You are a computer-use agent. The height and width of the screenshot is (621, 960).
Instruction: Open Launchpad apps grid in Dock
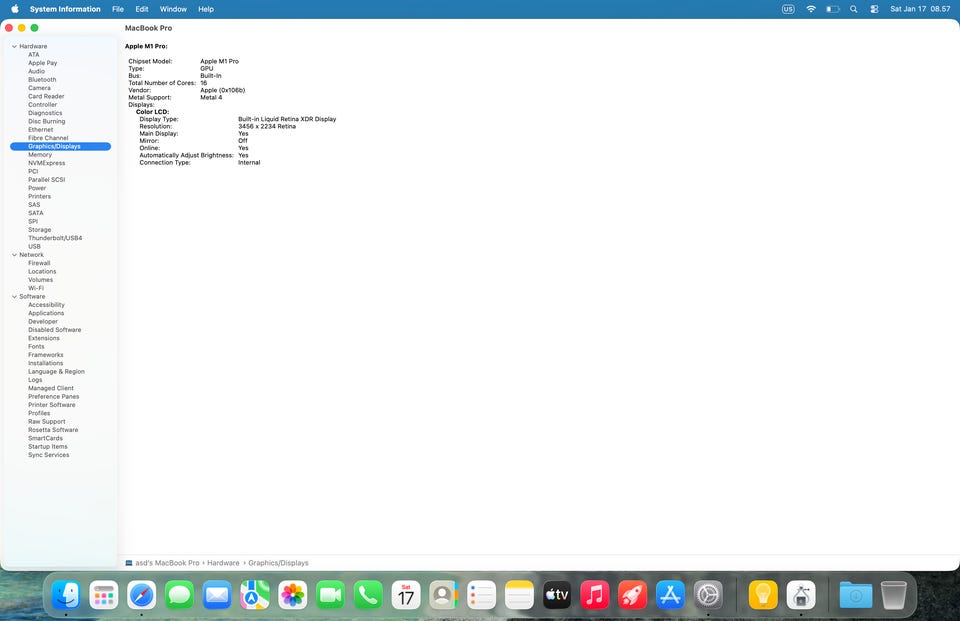tap(103, 595)
